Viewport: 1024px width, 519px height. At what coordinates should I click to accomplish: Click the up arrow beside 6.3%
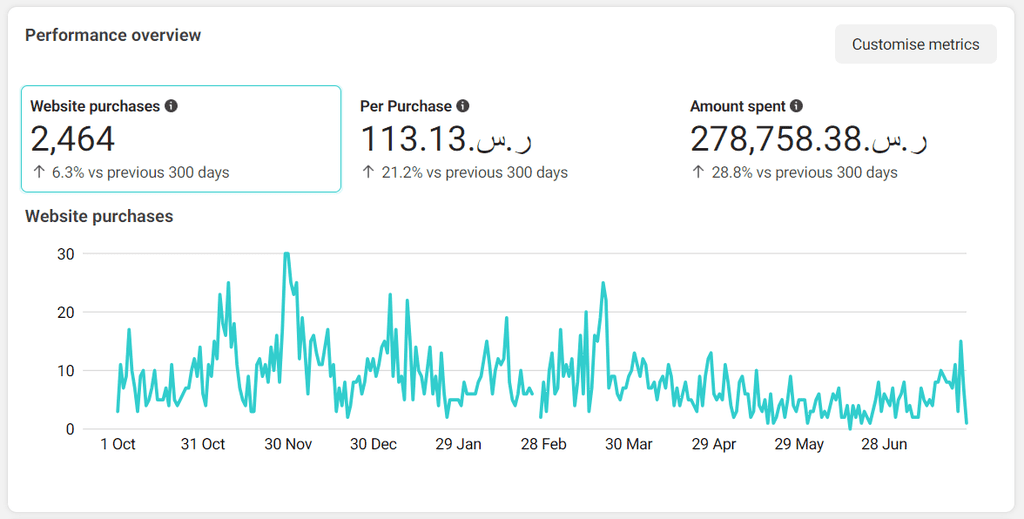pos(39,172)
